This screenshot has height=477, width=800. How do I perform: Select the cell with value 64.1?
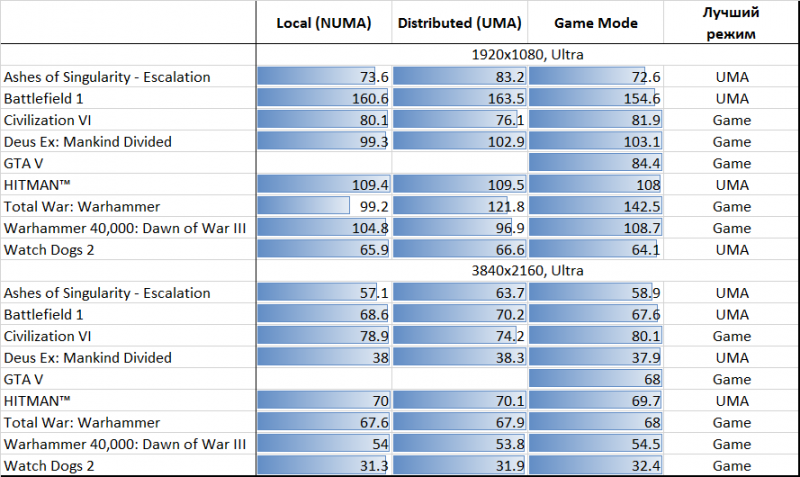[595, 249]
